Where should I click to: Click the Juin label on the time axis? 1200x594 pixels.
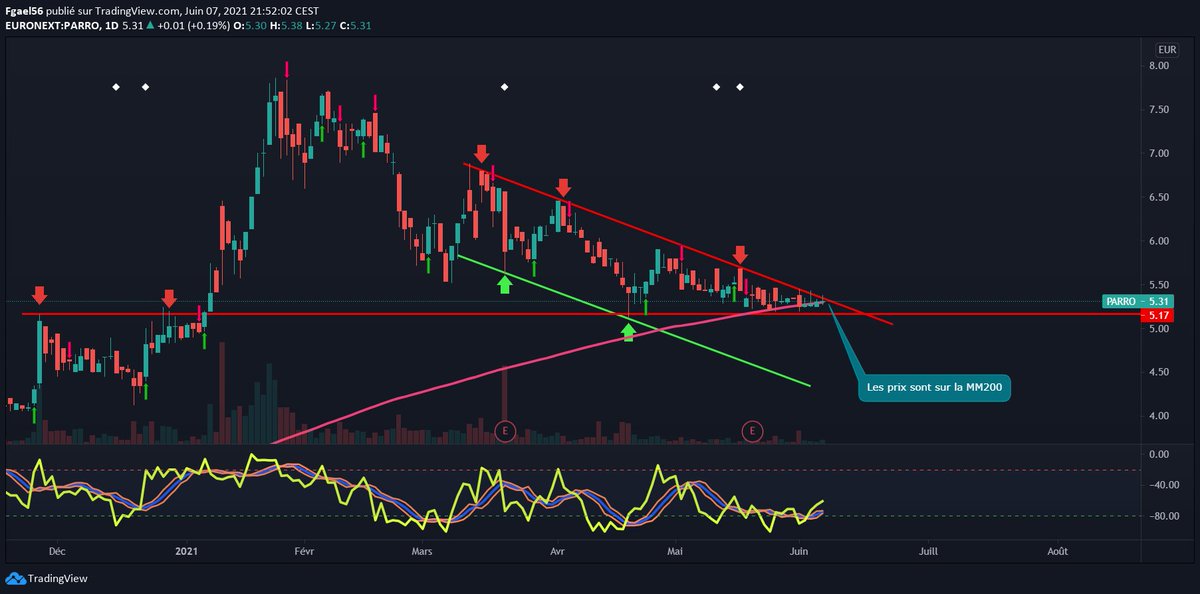point(799,551)
